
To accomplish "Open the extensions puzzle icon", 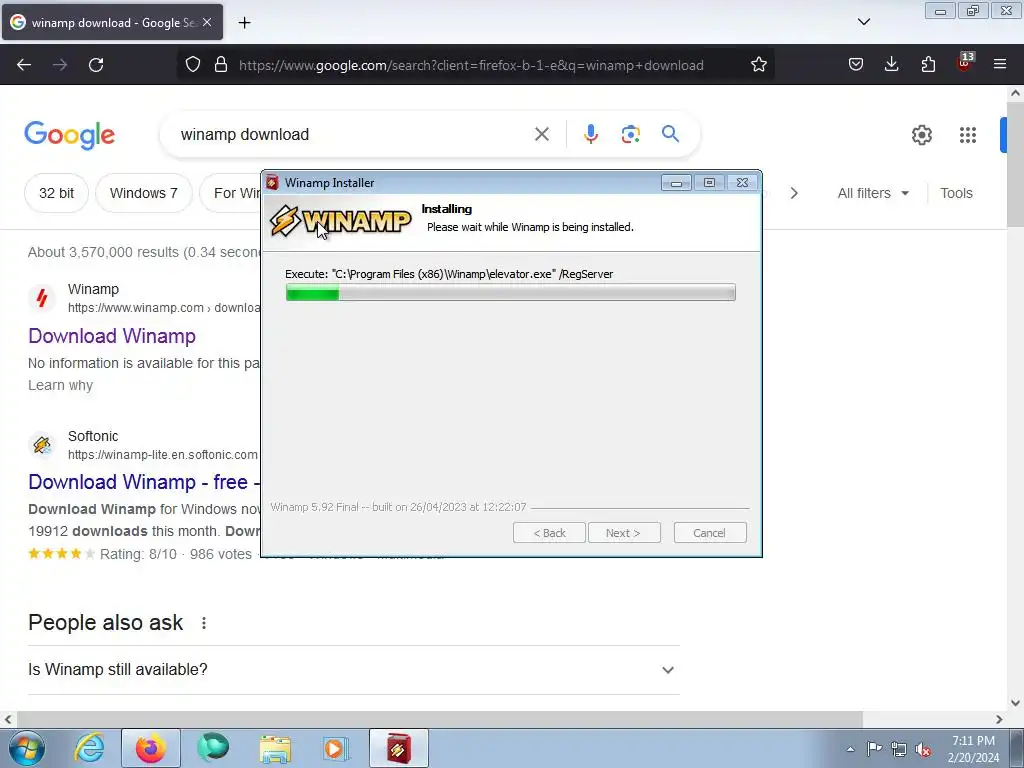I will pyautogui.click(x=928, y=65).
